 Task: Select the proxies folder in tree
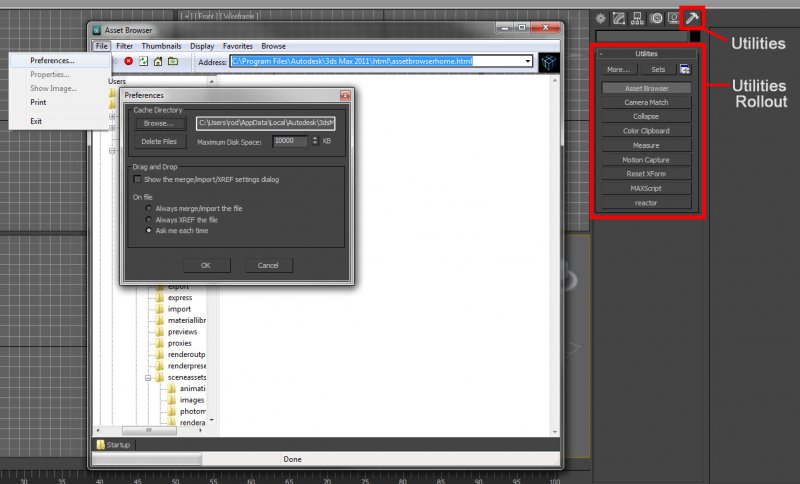click(180, 343)
